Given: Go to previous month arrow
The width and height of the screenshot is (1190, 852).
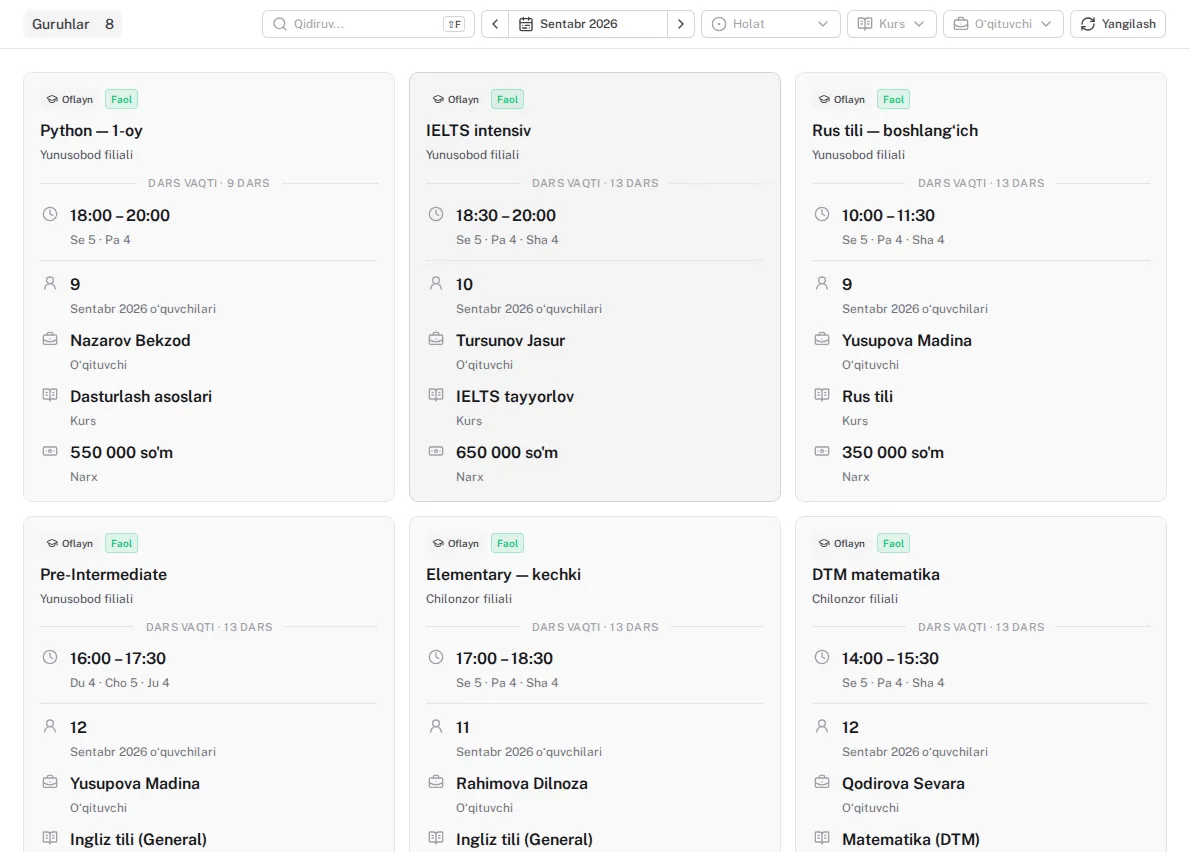Looking at the screenshot, I should [495, 24].
